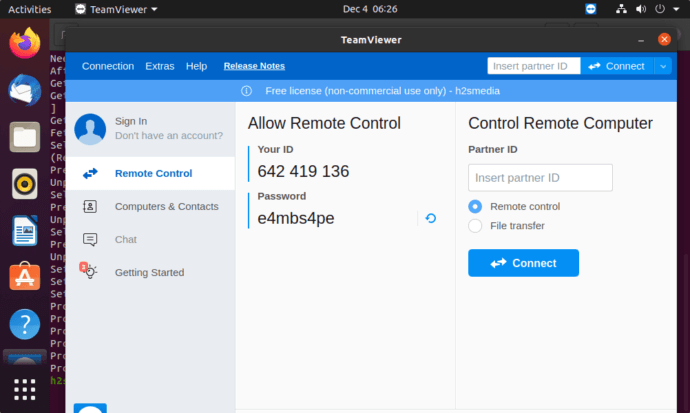Close the TeamViewer window

[664, 39]
